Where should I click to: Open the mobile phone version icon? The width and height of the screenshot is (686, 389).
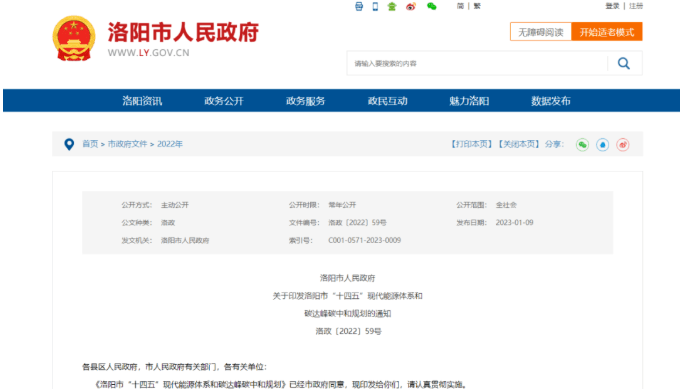point(375,6)
